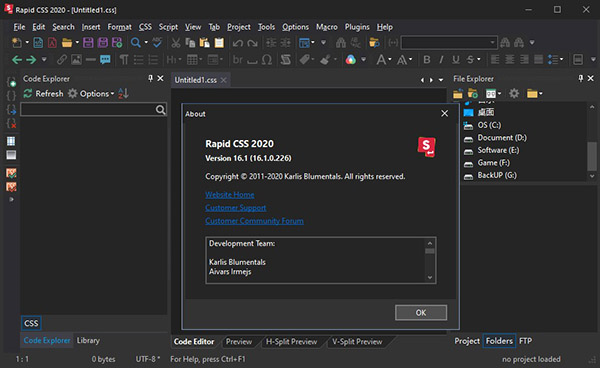Click the first purple Save icon
This screenshot has height=368, width=600.
click(88, 42)
